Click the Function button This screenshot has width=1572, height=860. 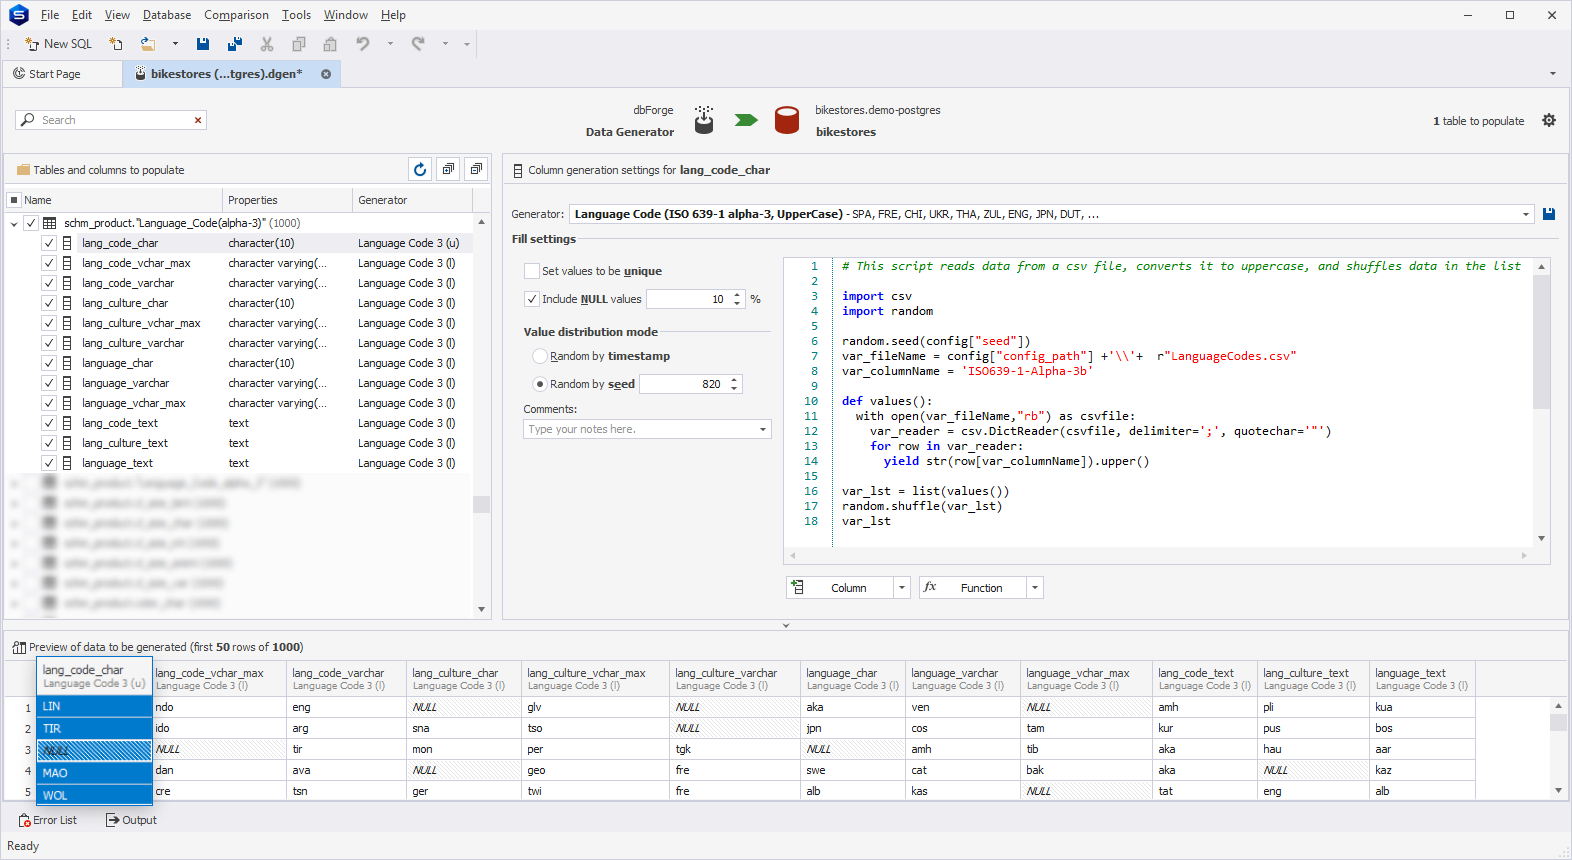click(x=972, y=588)
